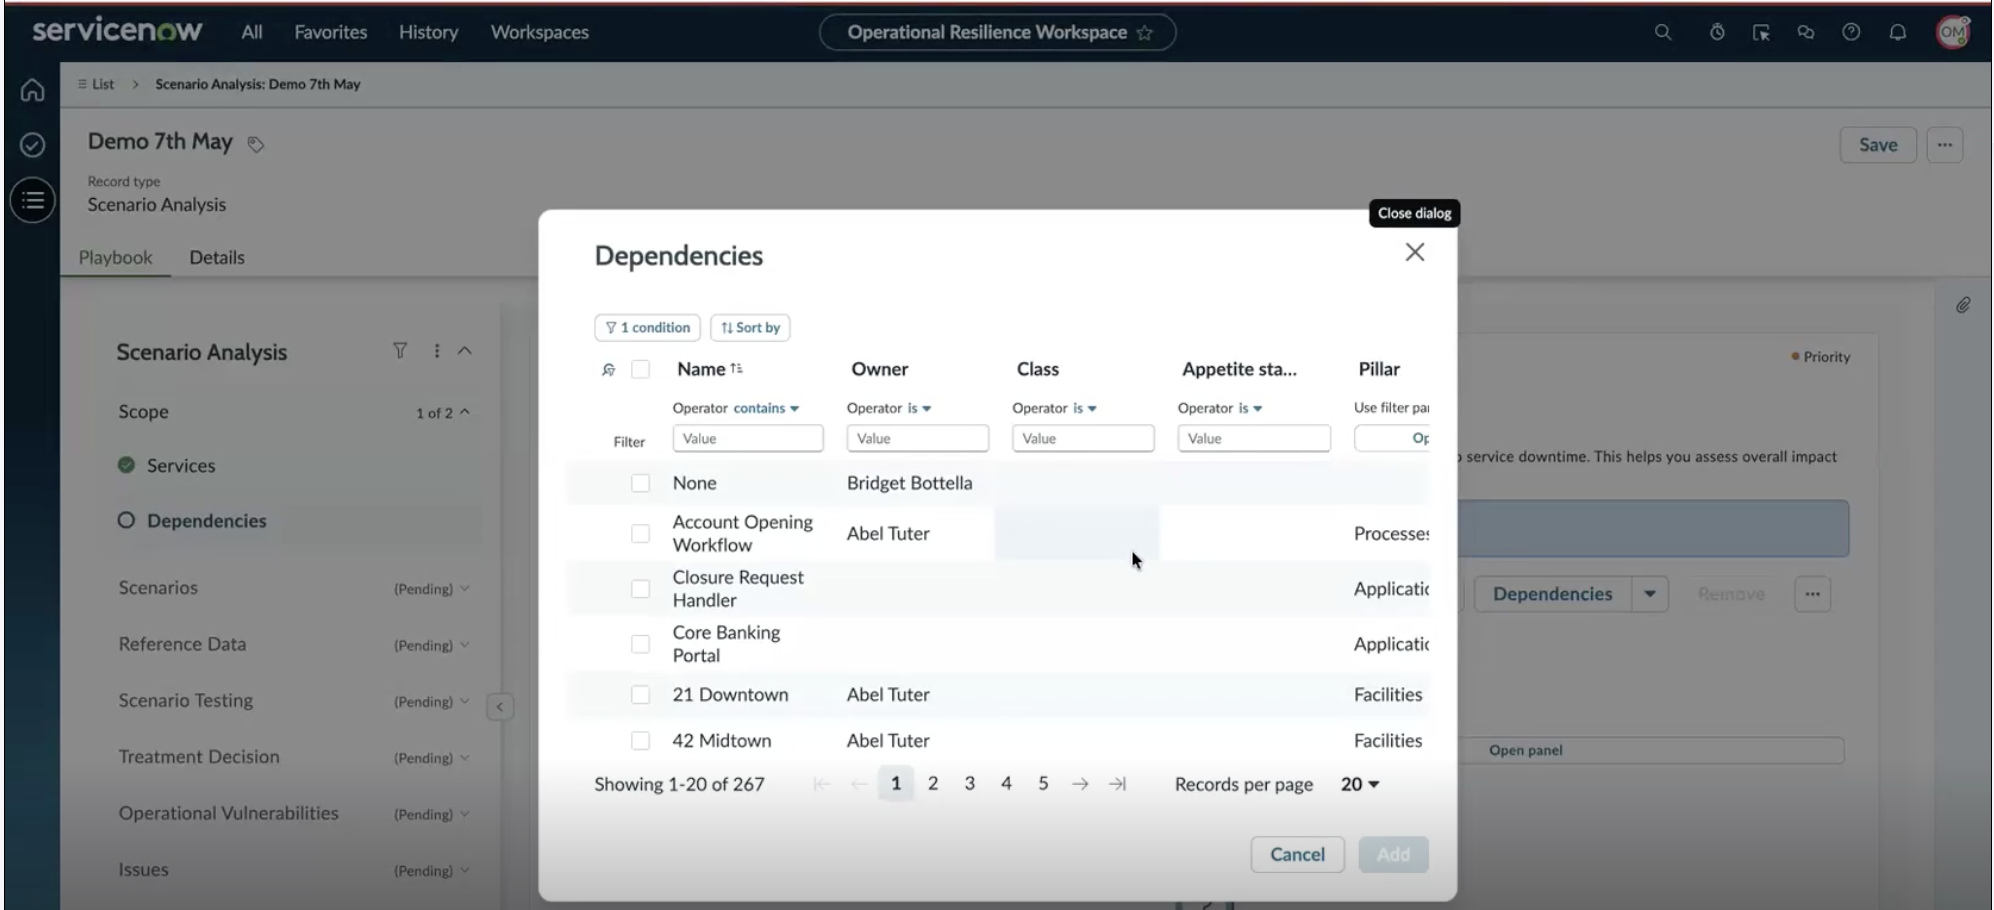
Task: Check the 42 Midtown checkbox
Action: pos(640,741)
